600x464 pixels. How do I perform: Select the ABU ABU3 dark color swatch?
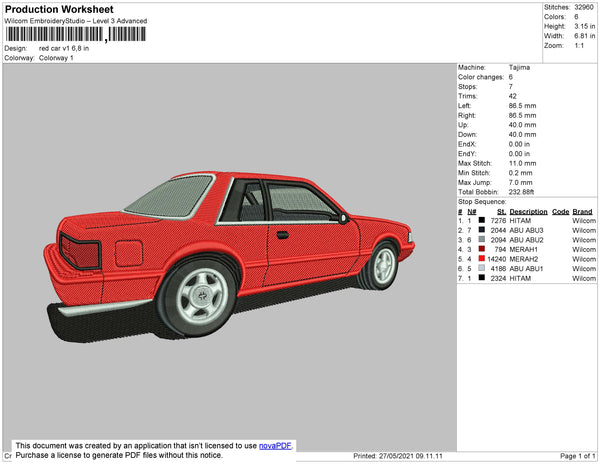482,230
